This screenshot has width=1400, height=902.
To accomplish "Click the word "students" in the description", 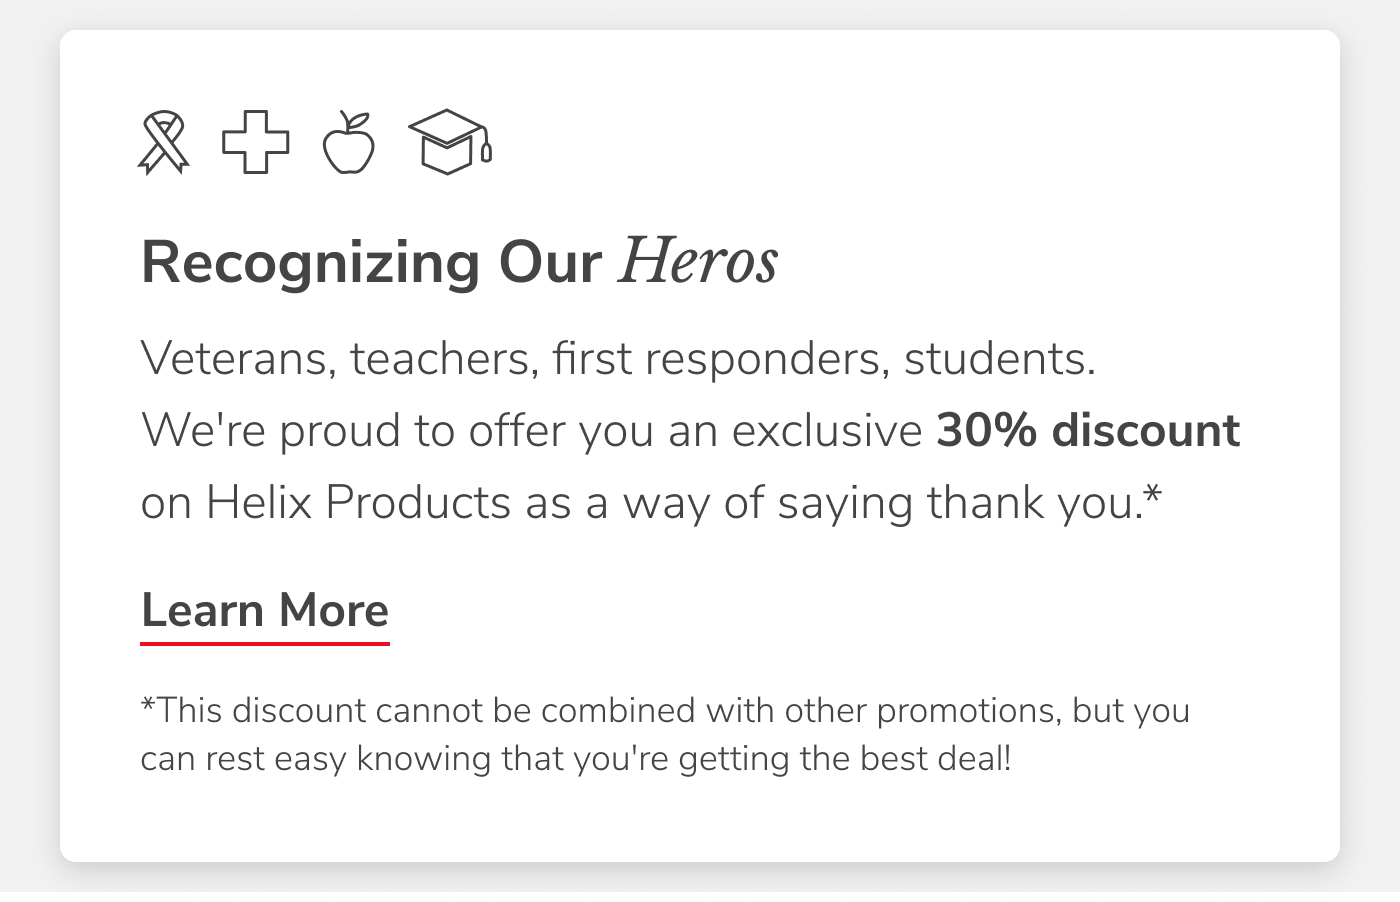I will click(998, 358).
